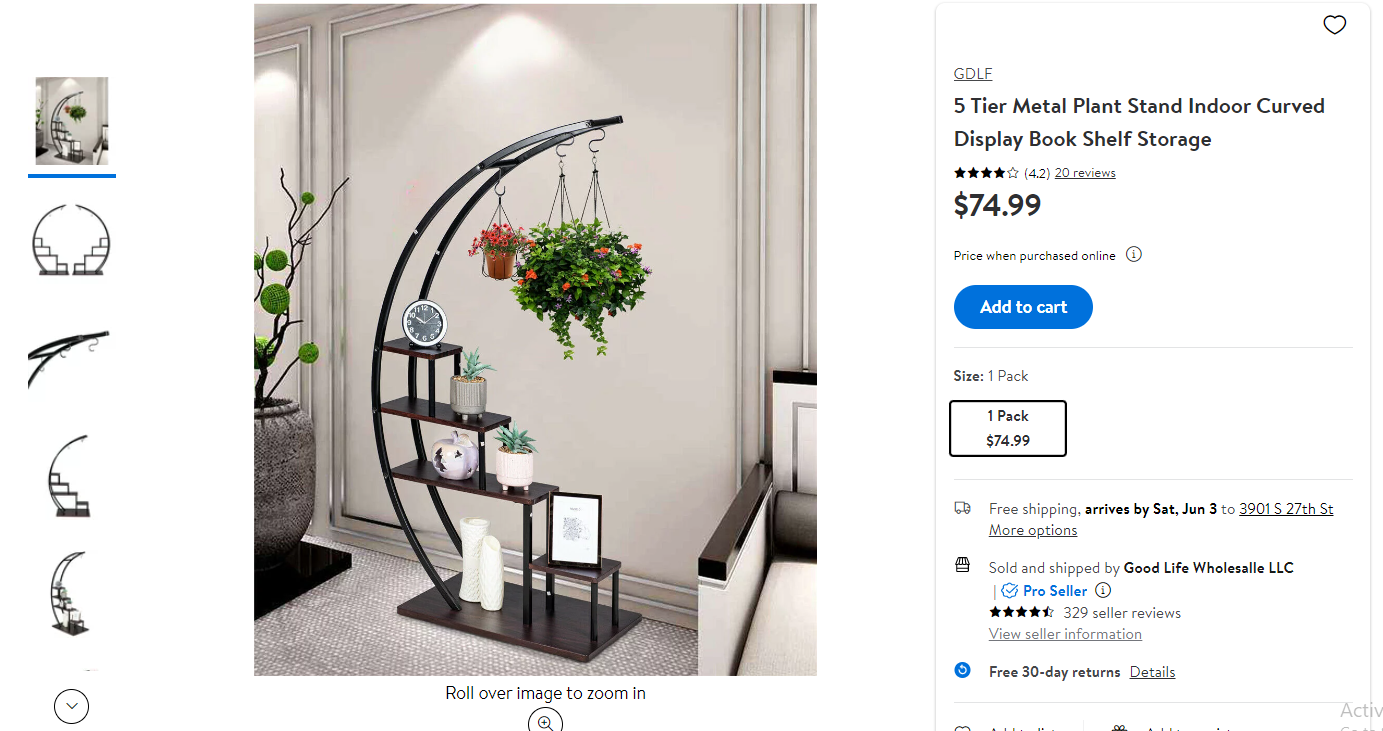Open the GDLF brand link
The height and width of the screenshot is (731, 1383).
coord(973,74)
